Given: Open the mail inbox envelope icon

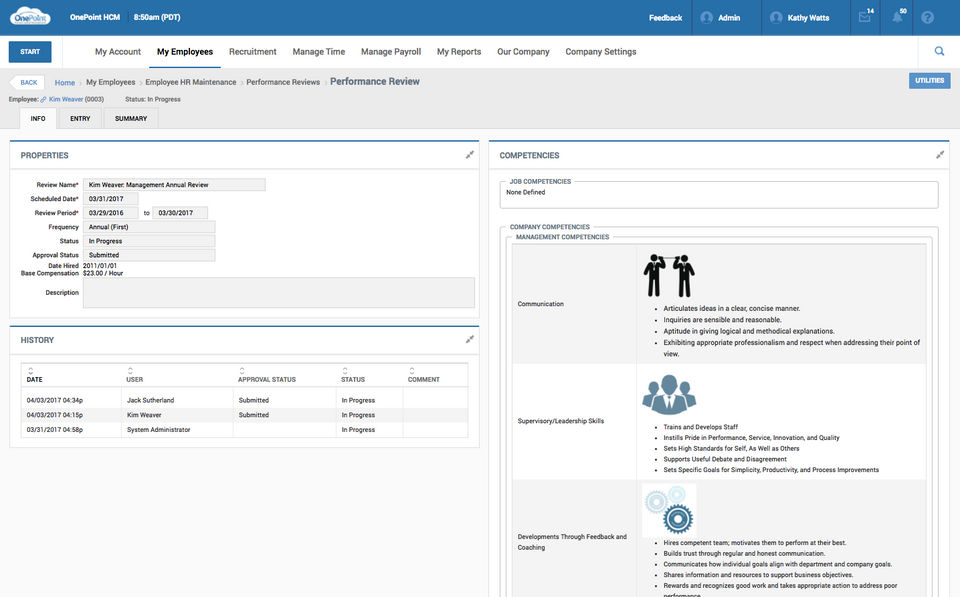Looking at the screenshot, I should pos(865,18).
